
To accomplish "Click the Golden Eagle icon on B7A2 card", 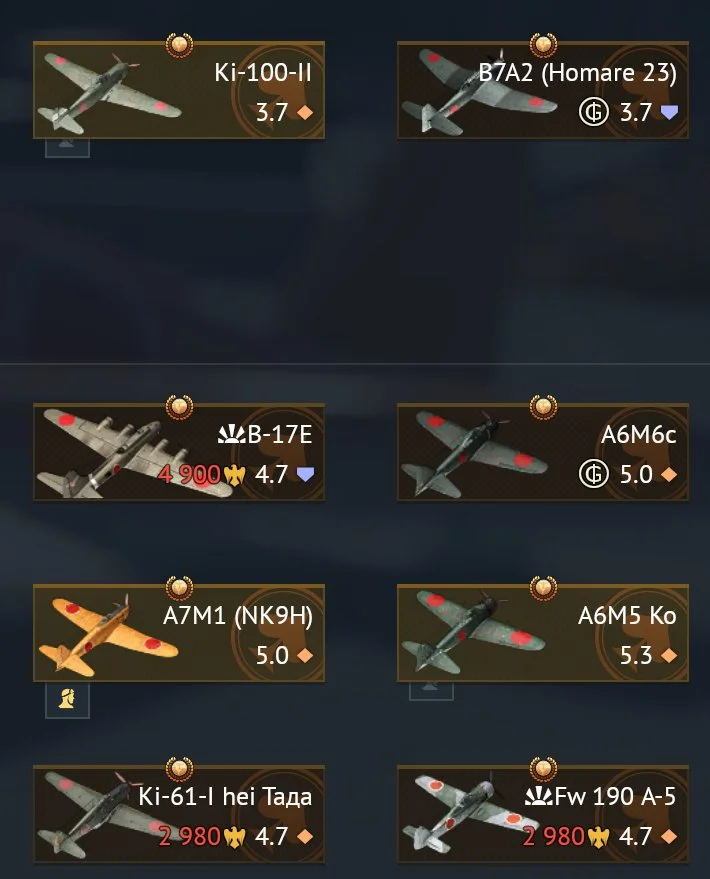I will 593,112.
